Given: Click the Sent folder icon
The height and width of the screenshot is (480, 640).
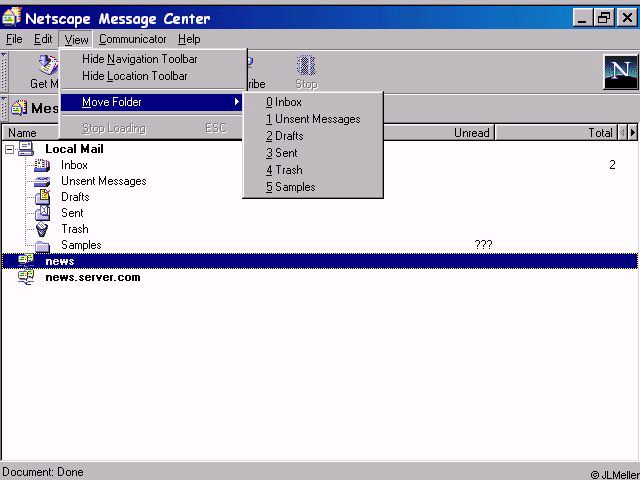Looking at the screenshot, I should click(x=42, y=213).
